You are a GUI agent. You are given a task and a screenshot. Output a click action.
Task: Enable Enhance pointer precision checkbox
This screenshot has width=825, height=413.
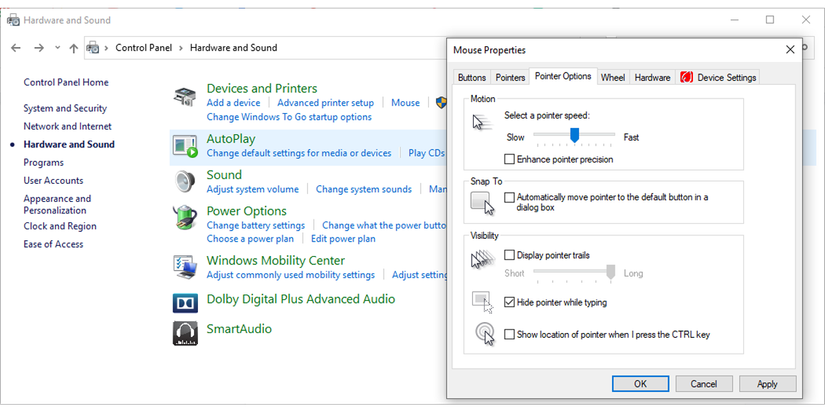[x=510, y=159]
